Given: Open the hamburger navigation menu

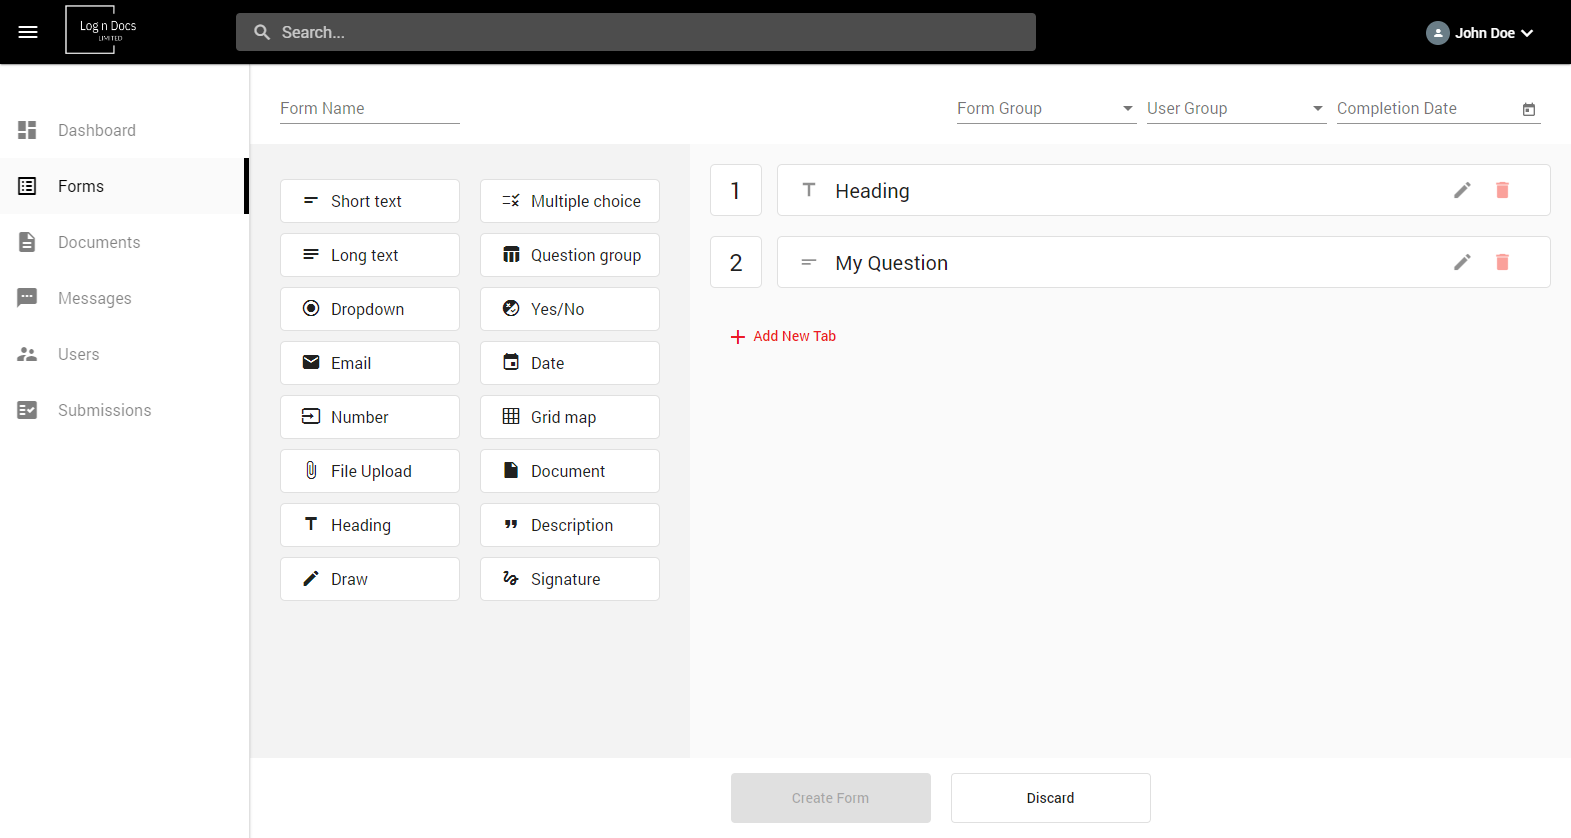Looking at the screenshot, I should 28,32.
